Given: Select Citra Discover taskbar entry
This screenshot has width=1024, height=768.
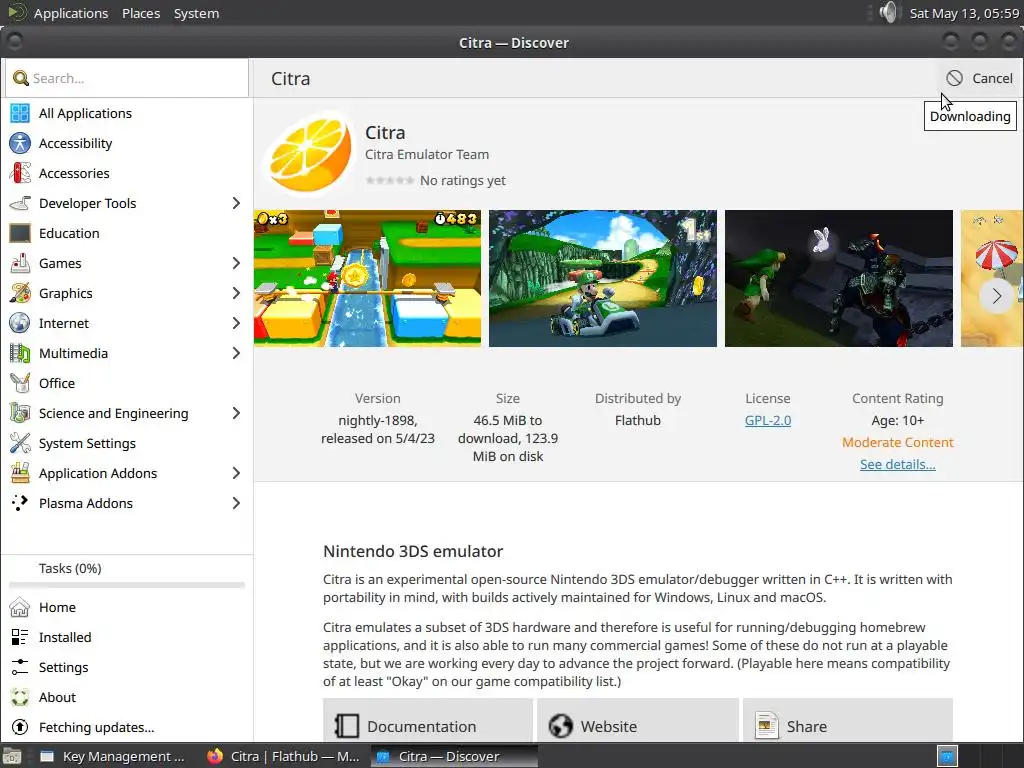Looking at the screenshot, I should pyautogui.click(x=454, y=756).
